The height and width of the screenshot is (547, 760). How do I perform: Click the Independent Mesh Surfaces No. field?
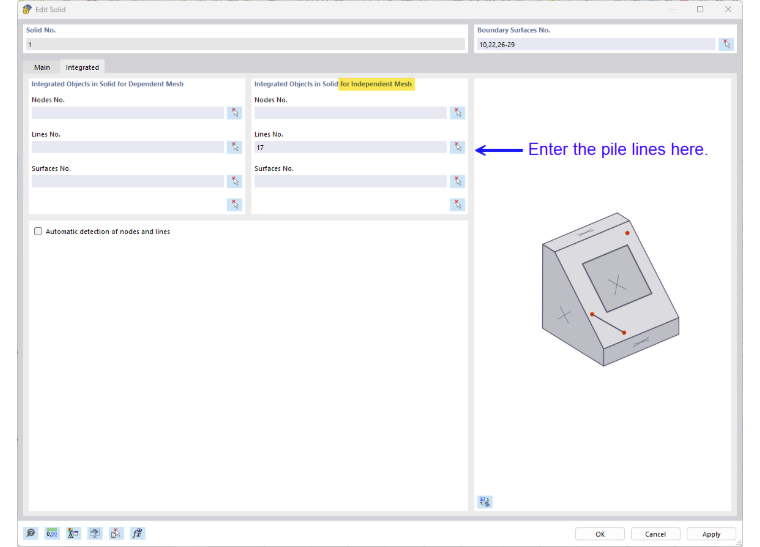[350, 181]
